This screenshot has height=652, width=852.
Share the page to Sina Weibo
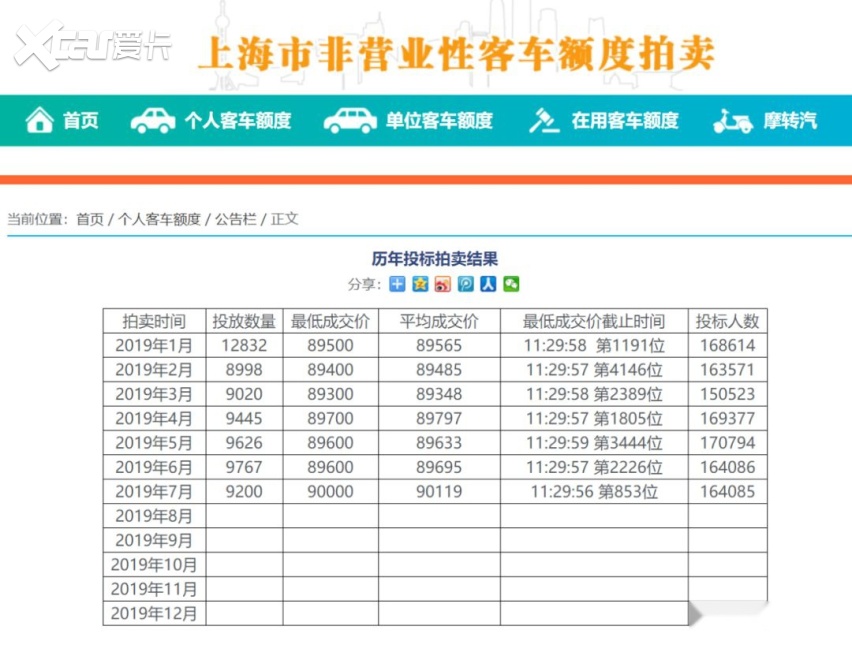point(443,284)
